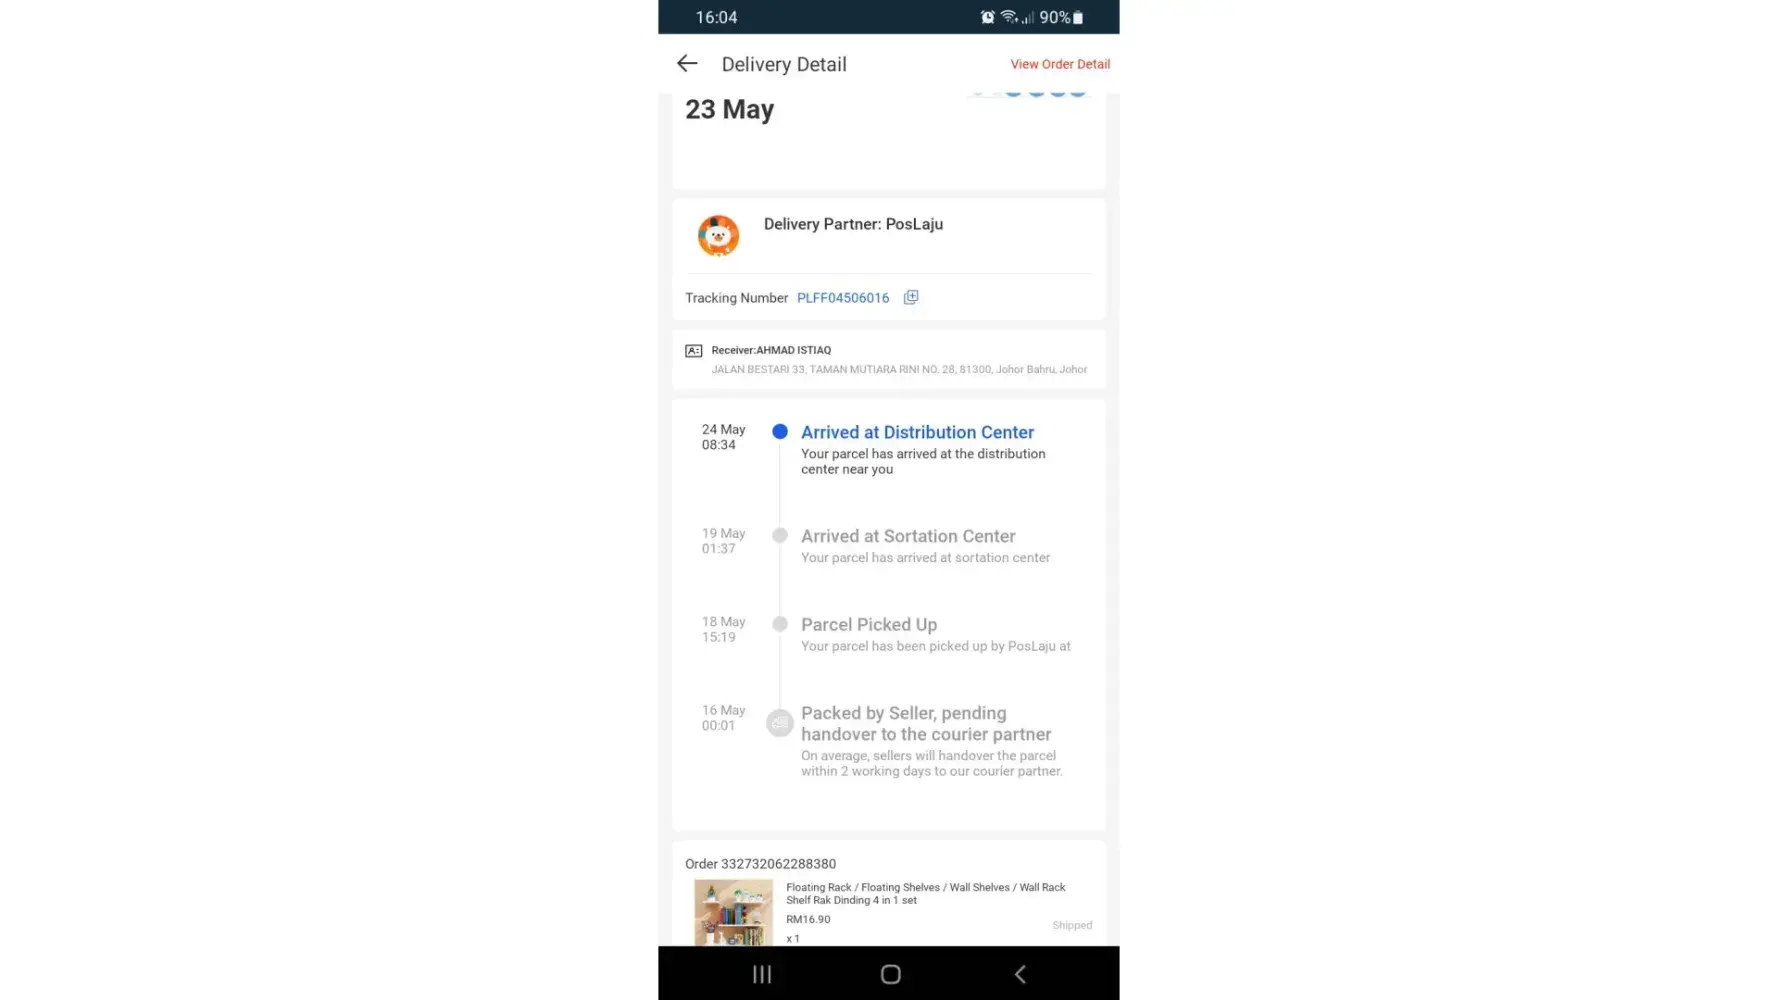Image resolution: width=1778 pixels, height=1000 pixels.
Task: Tap the Packed by Seller package icon
Action: coord(779,722)
